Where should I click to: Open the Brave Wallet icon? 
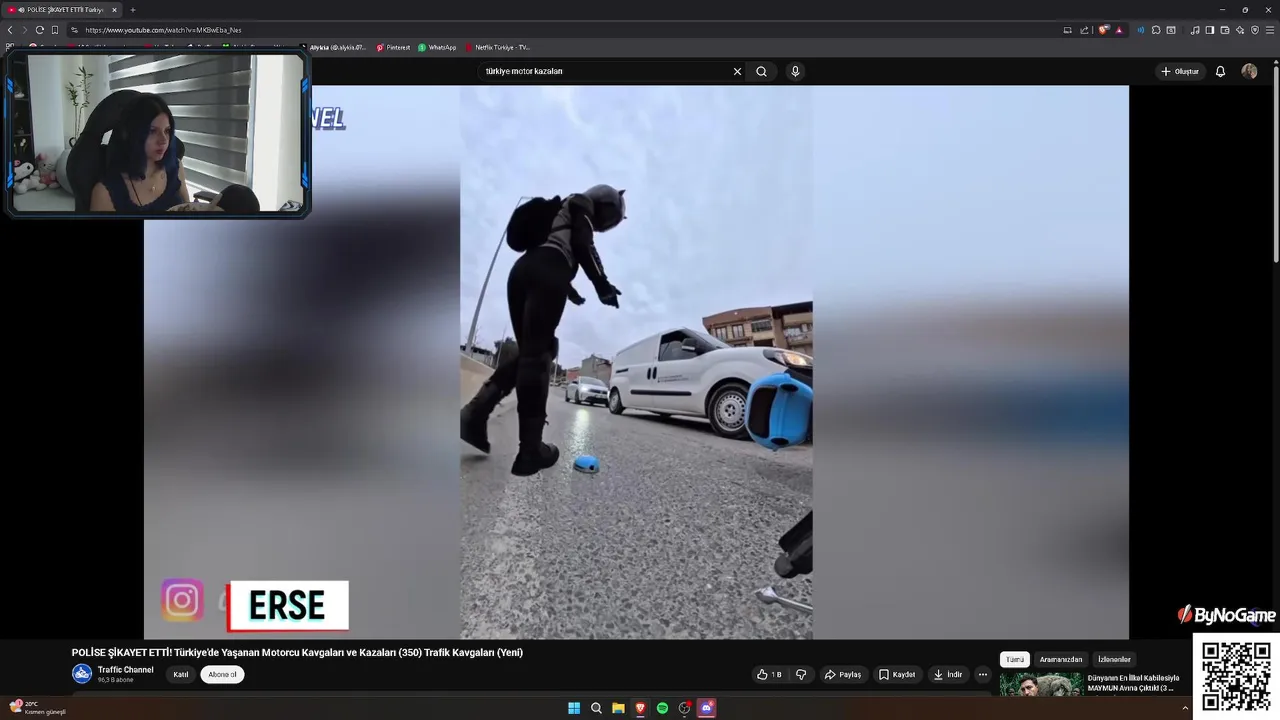(1225, 30)
